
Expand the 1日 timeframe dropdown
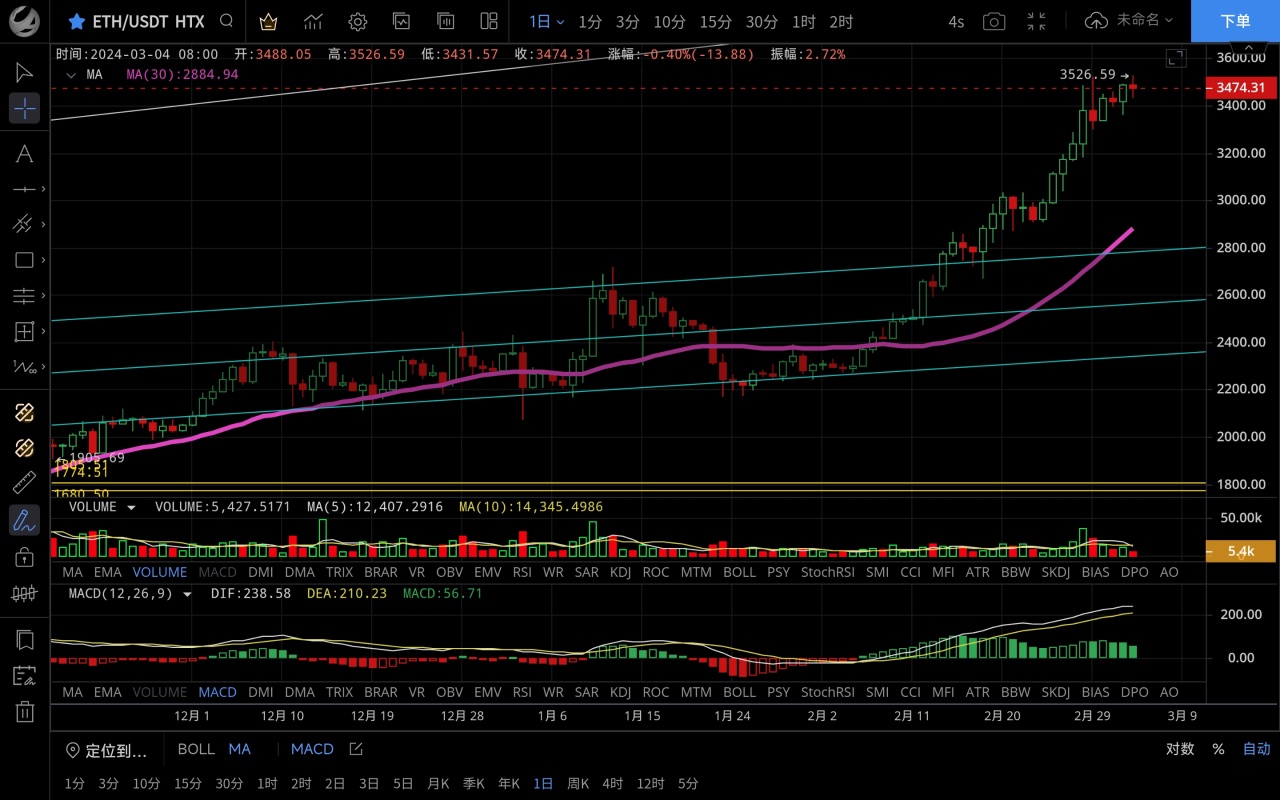547,21
